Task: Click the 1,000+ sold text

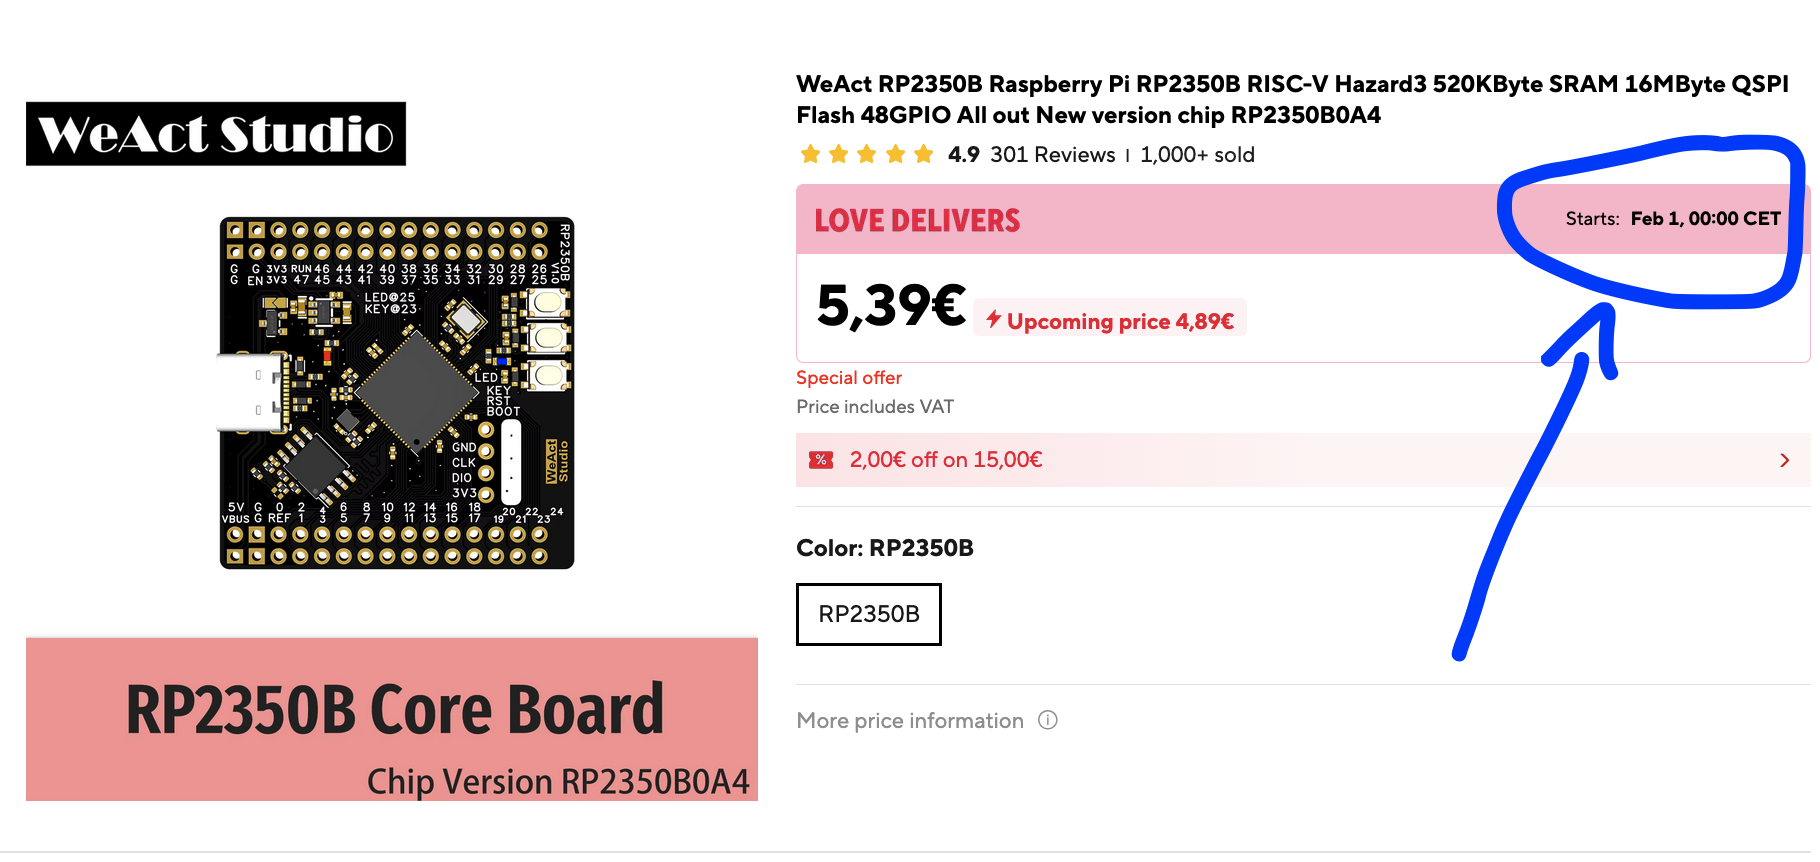Action: click(1197, 155)
